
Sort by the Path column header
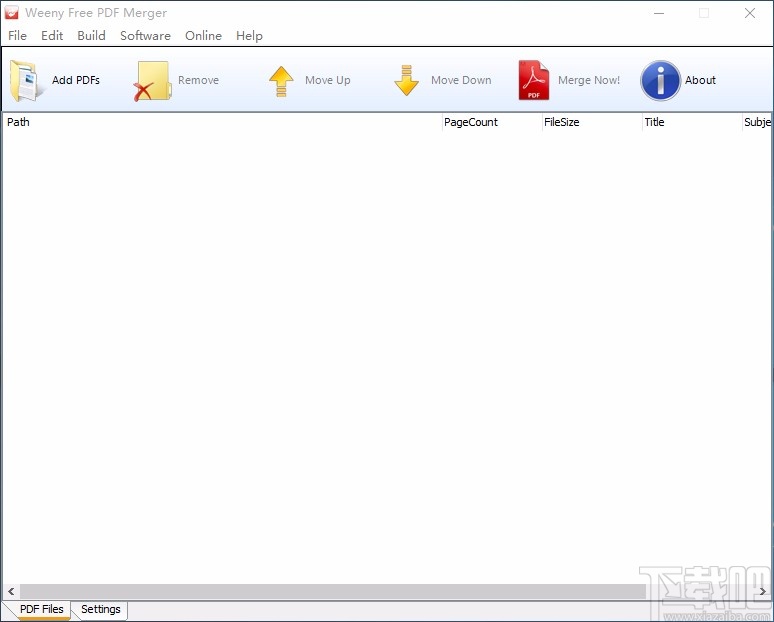pos(222,122)
